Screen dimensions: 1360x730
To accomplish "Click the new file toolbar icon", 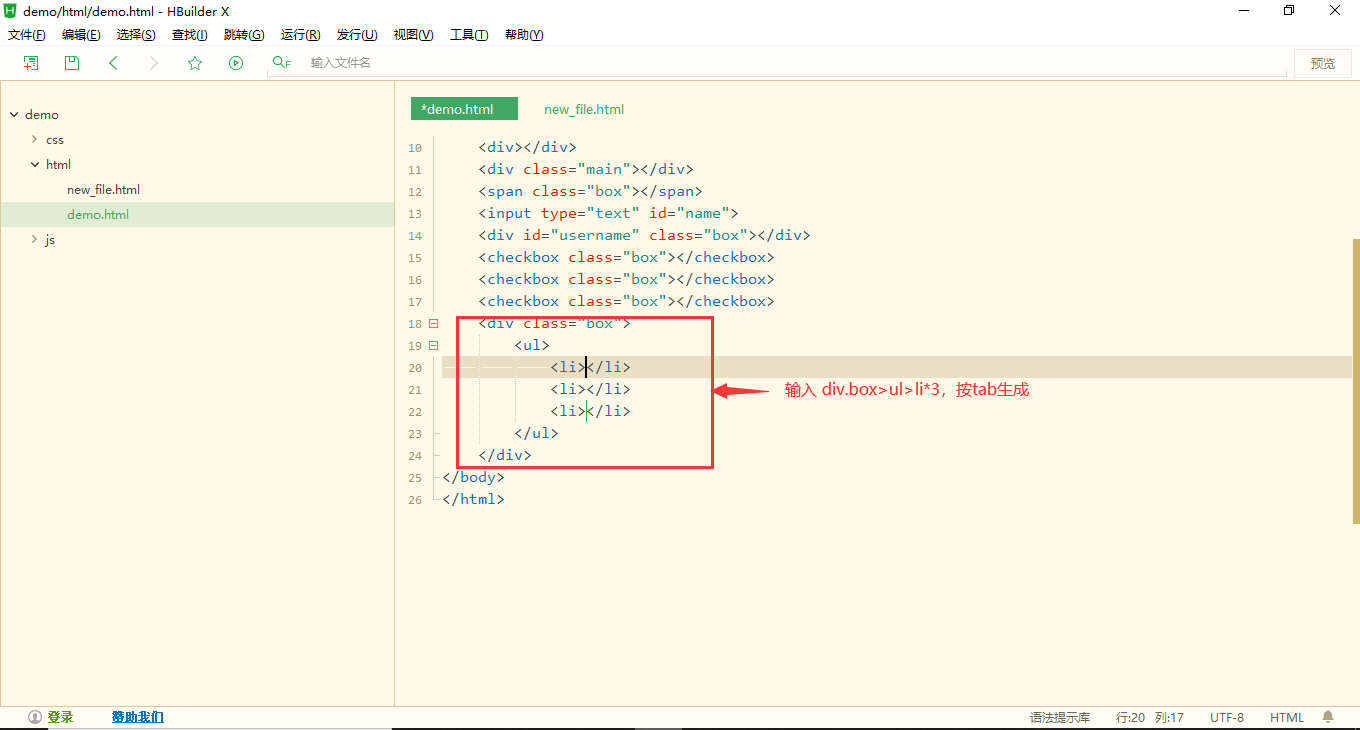I will [31, 63].
